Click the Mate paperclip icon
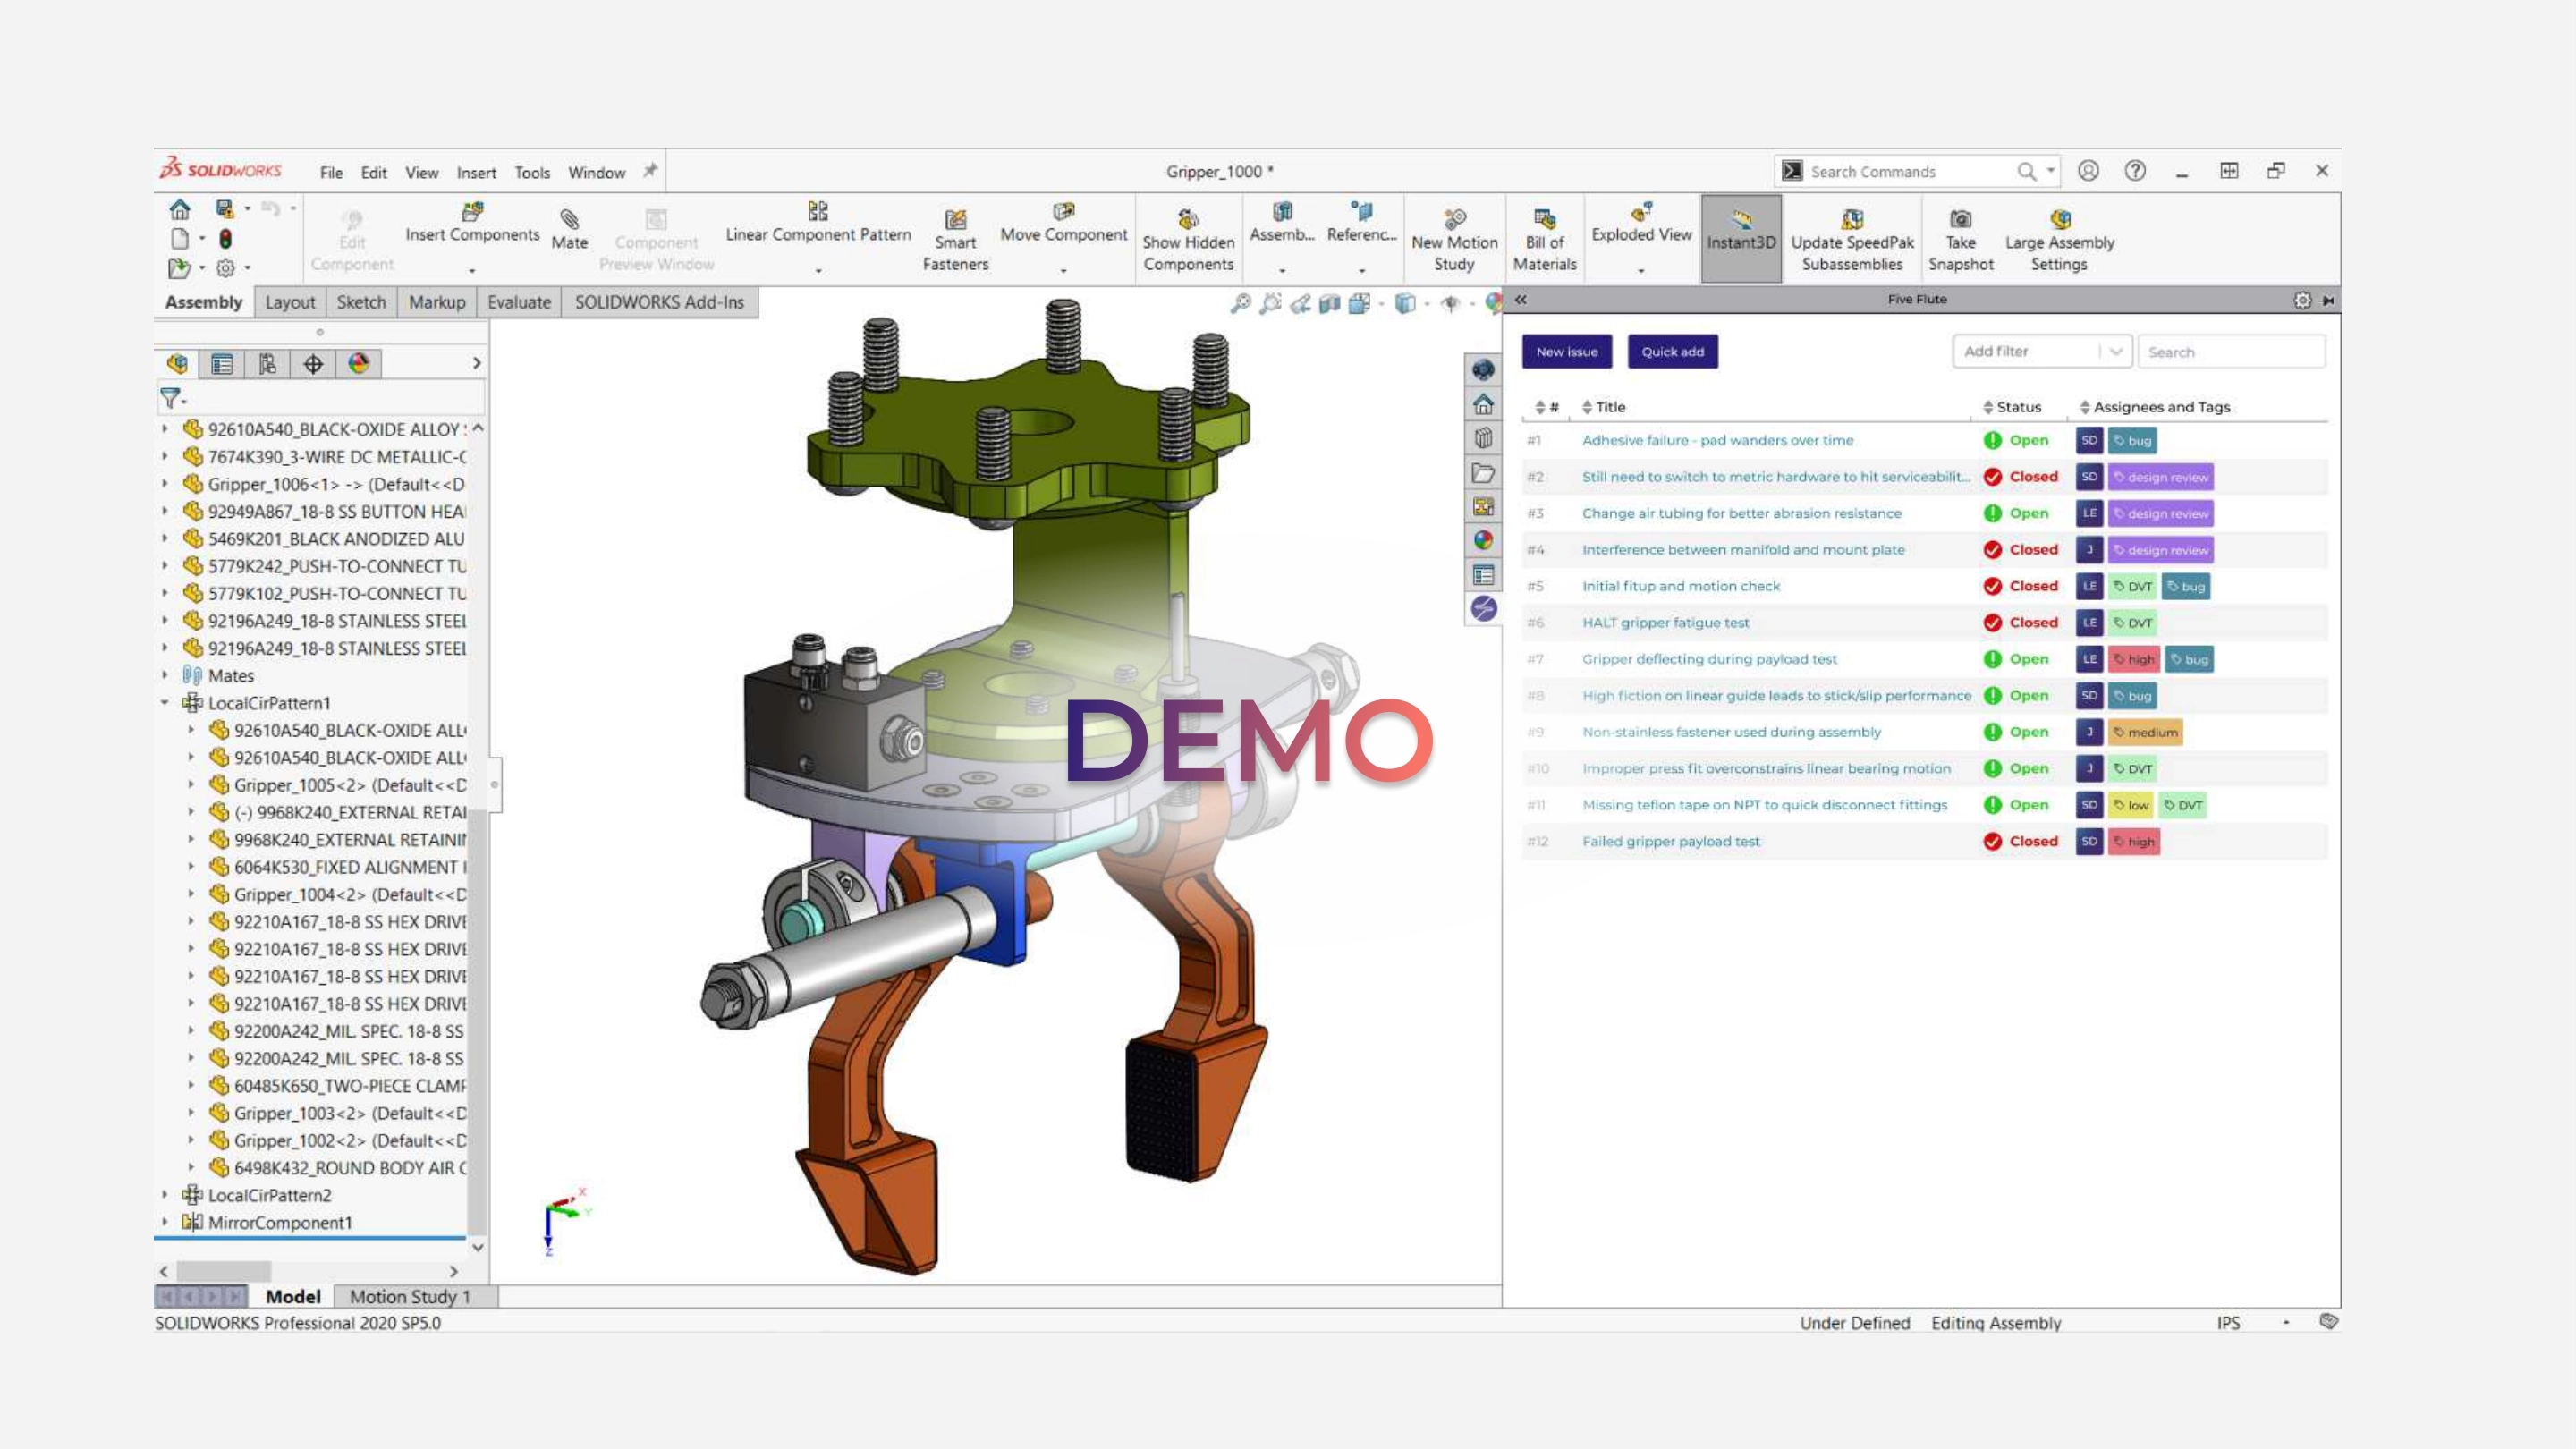This screenshot has width=2576, height=1449. tap(569, 219)
